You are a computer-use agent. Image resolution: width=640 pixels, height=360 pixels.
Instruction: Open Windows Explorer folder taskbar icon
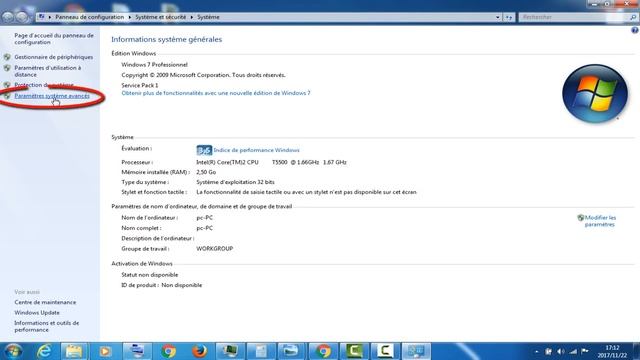pos(74,351)
